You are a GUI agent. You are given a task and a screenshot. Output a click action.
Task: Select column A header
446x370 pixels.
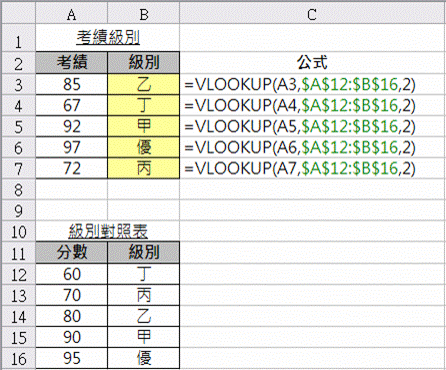[x=71, y=14]
